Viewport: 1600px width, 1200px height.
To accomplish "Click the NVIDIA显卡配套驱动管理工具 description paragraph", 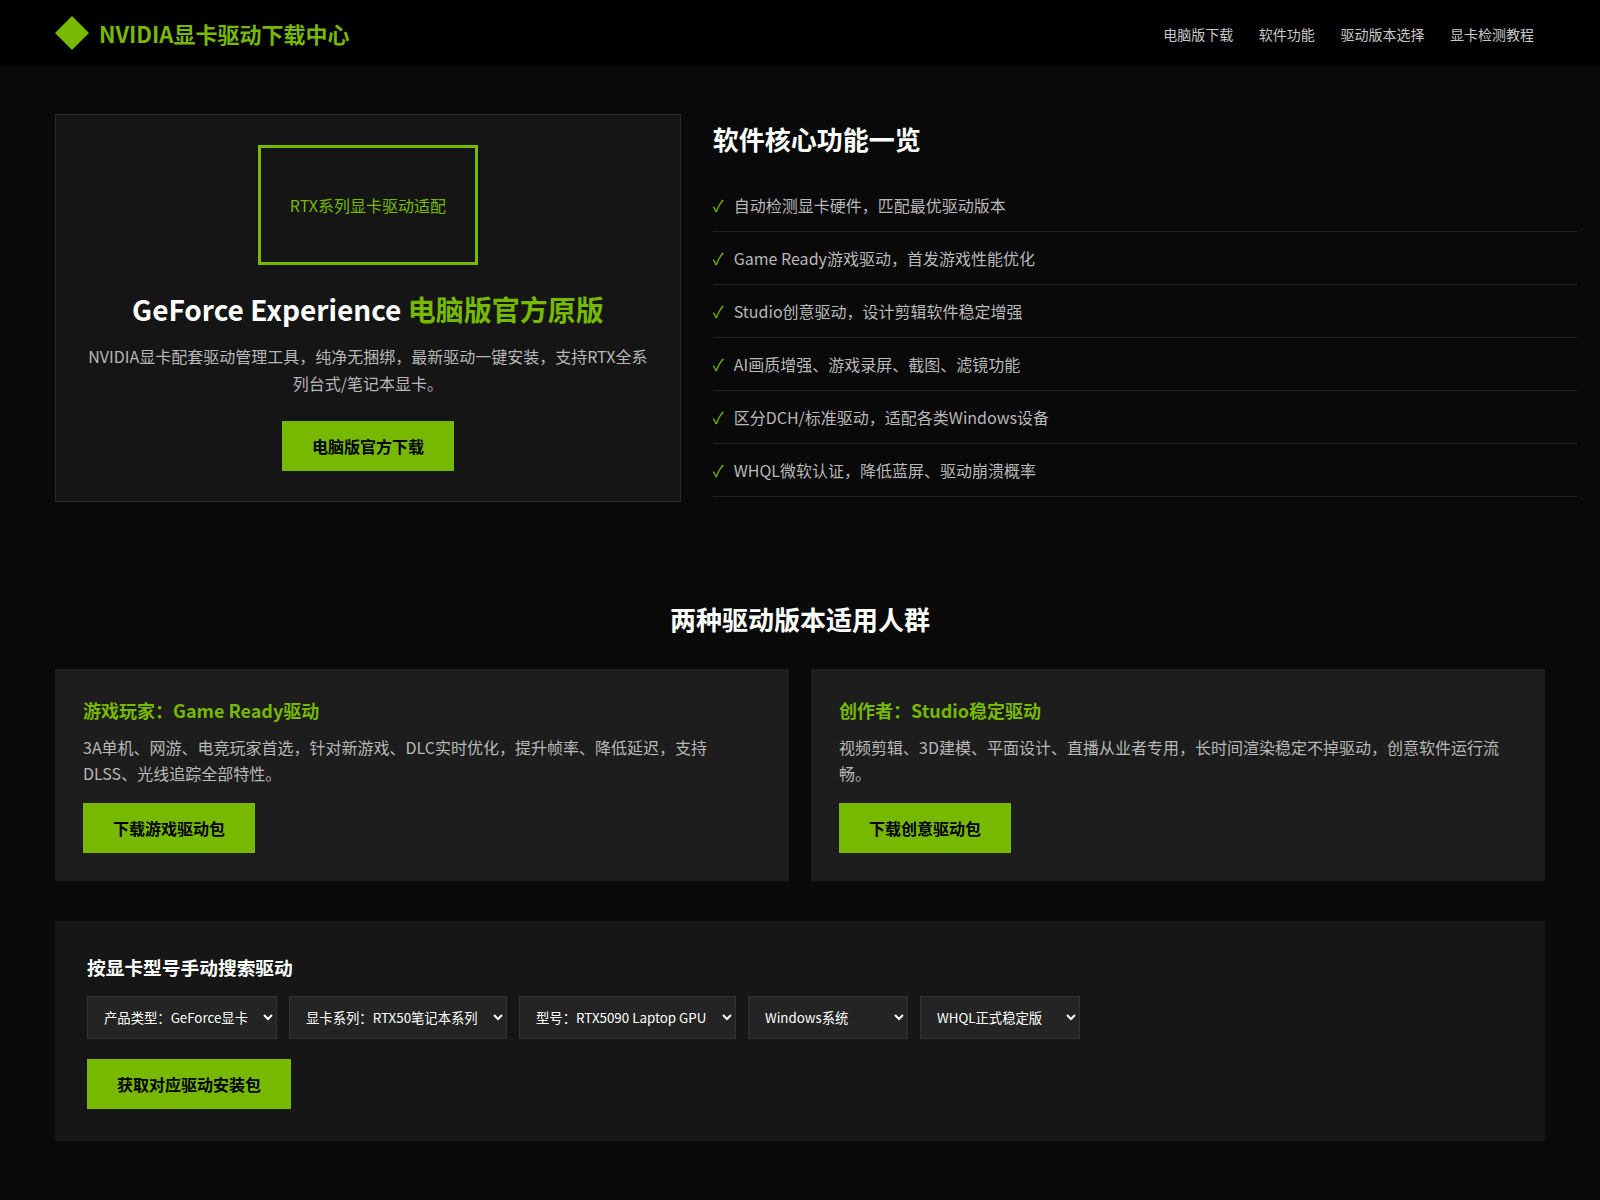I will tap(368, 371).
